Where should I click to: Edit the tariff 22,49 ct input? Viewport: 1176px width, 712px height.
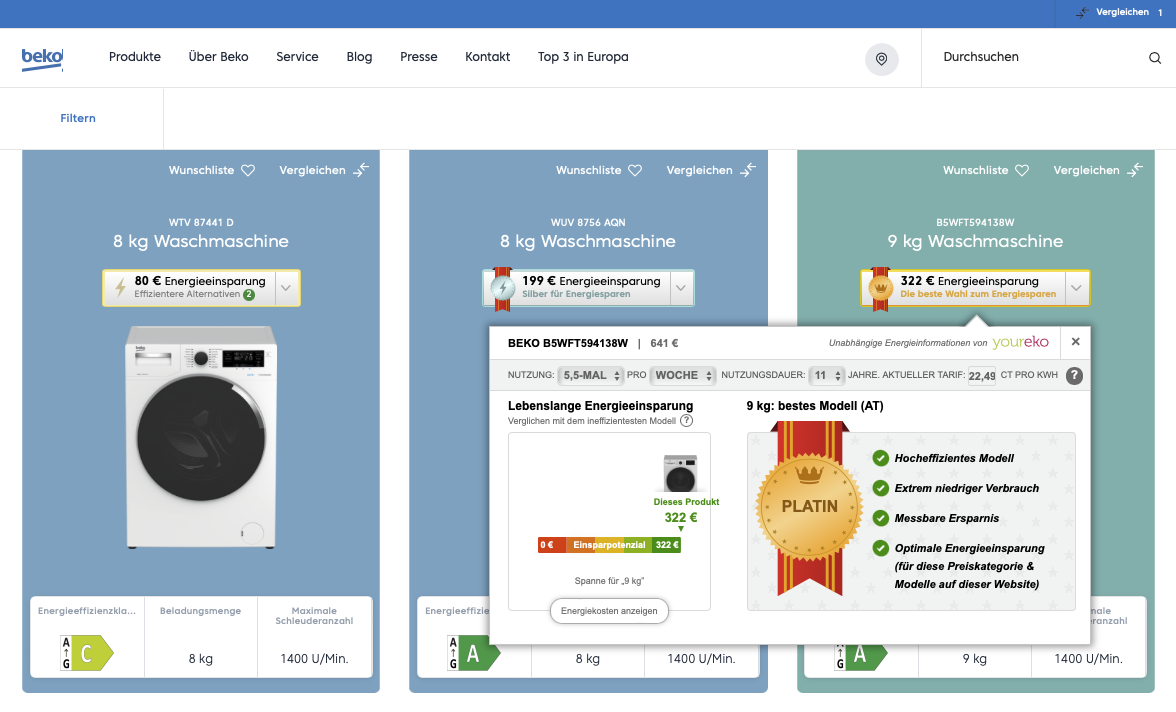[982, 376]
